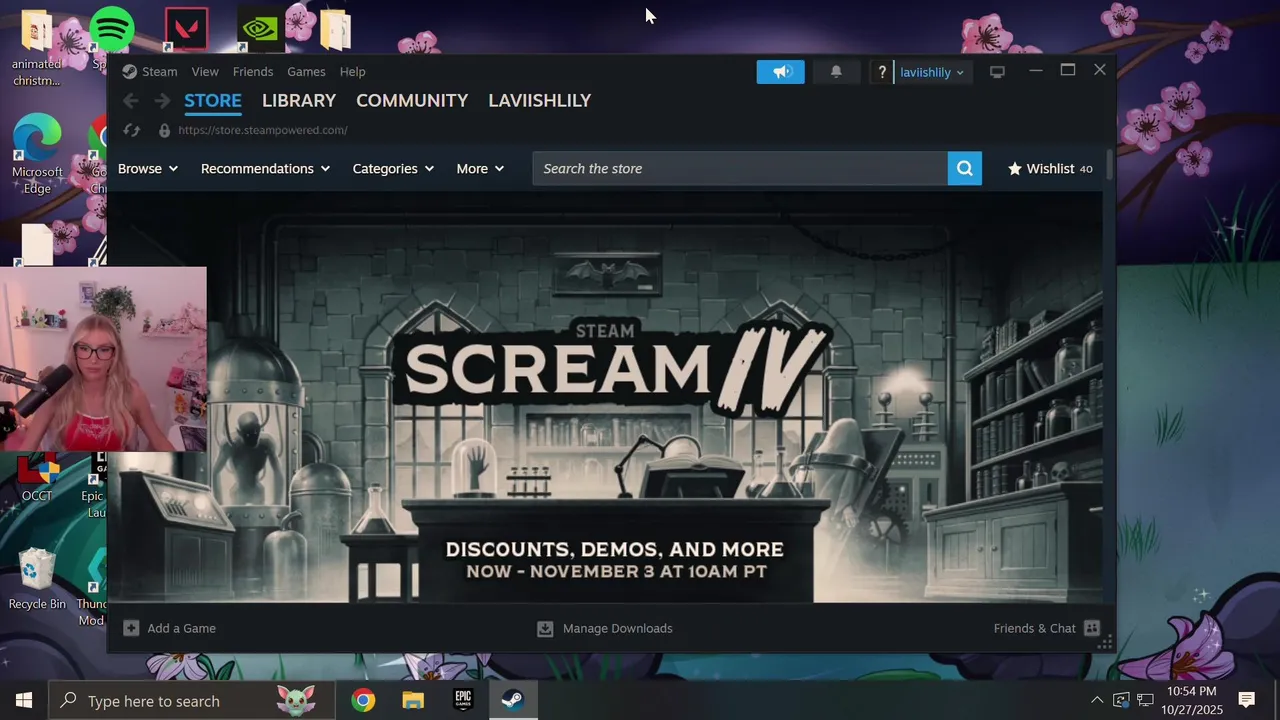
Task: Click the Manage Downloads text
Action: tap(617, 628)
